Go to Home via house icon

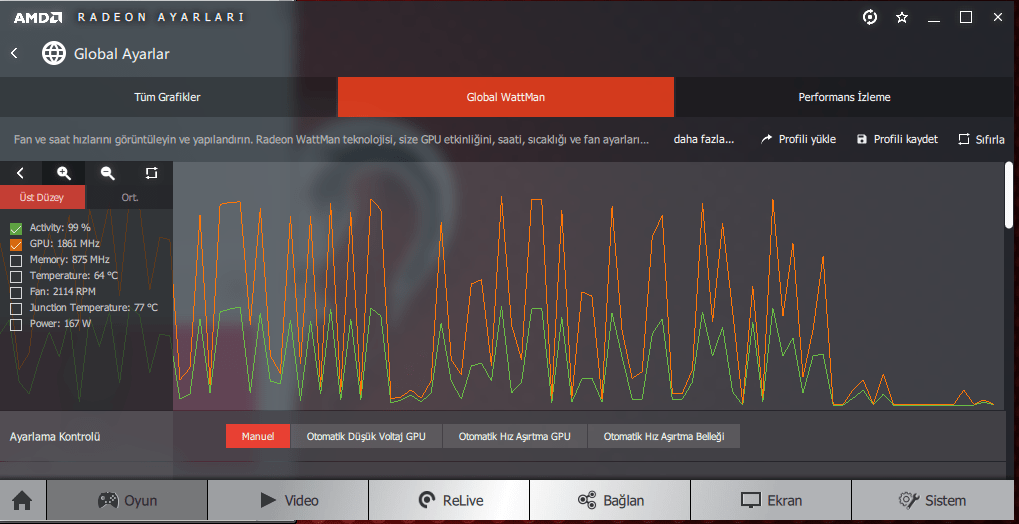pos(23,501)
